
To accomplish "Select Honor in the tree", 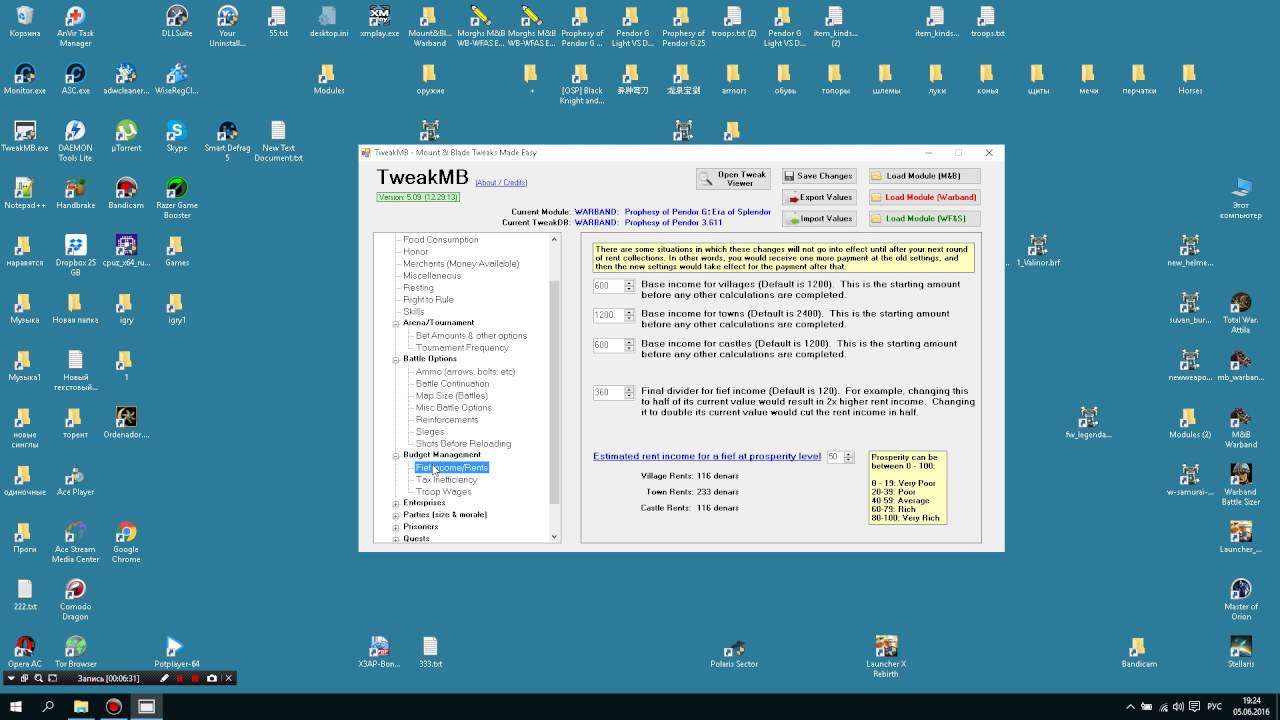I will (x=416, y=252).
